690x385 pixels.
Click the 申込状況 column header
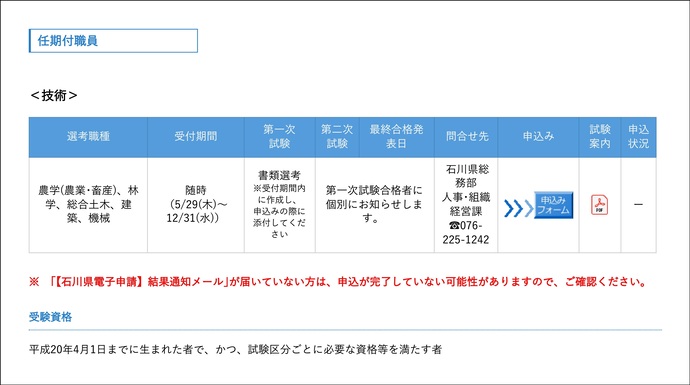pos(639,137)
